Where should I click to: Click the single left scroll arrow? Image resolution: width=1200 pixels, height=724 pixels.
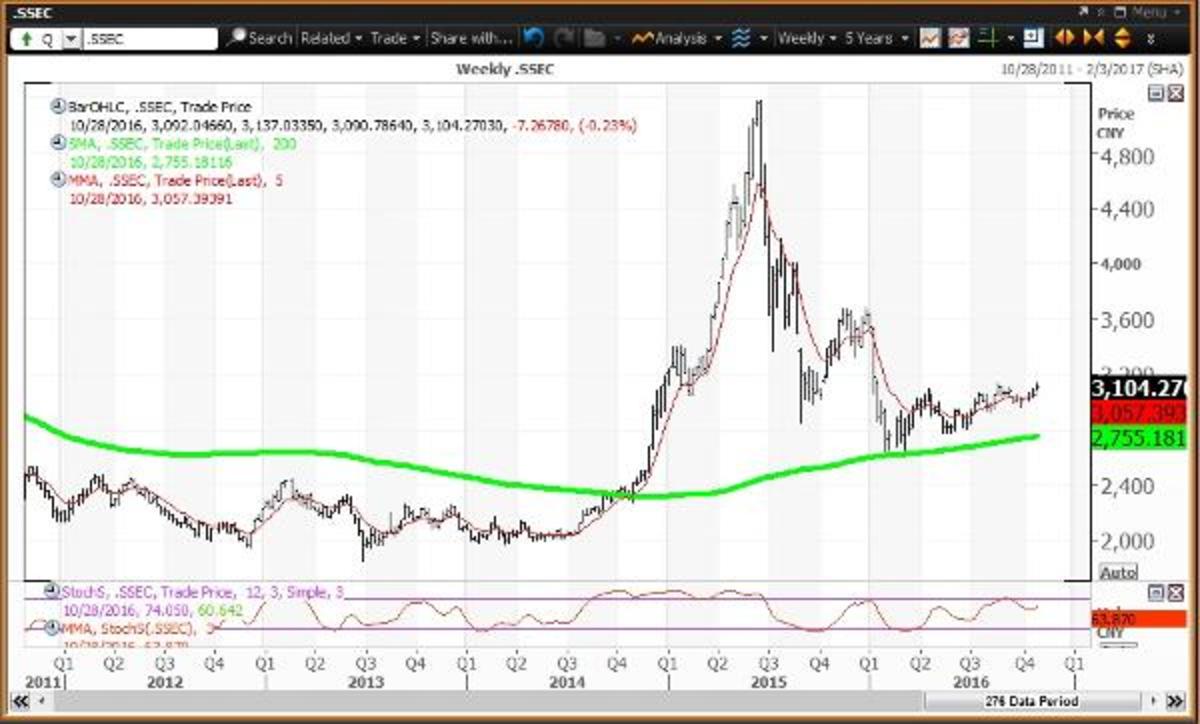(x=42, y=701)
